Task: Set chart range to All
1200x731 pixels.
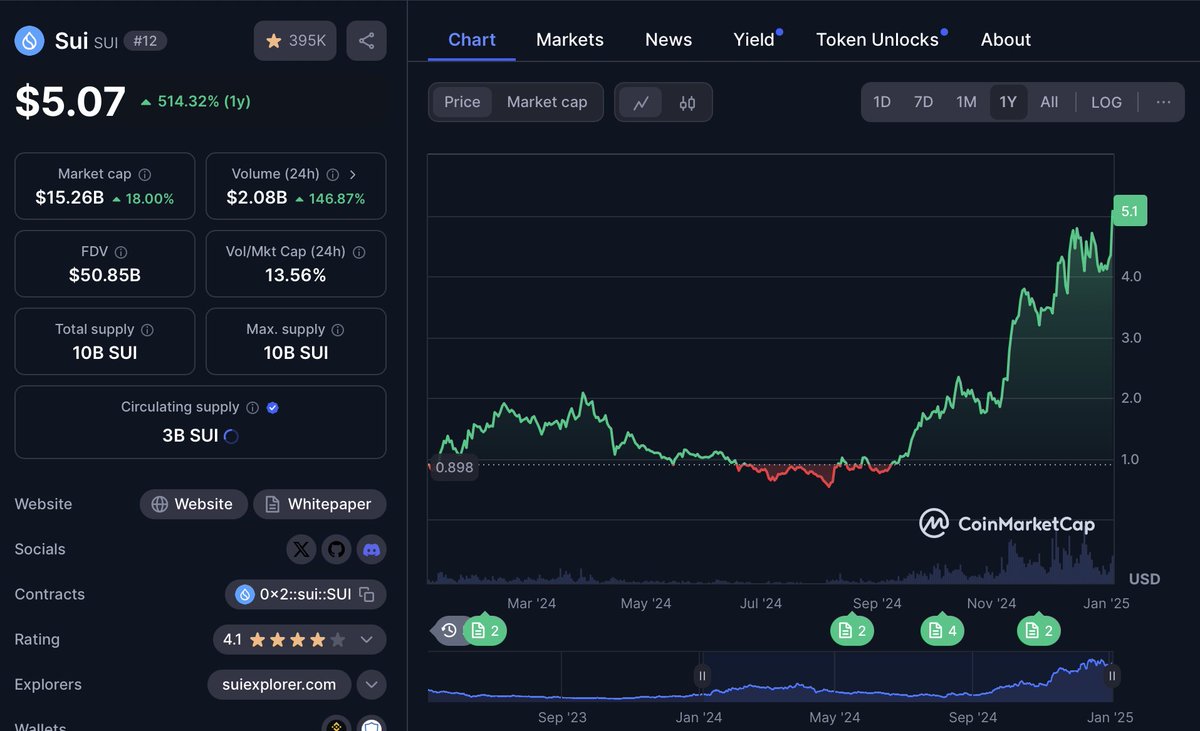Action: [1049, 102]
